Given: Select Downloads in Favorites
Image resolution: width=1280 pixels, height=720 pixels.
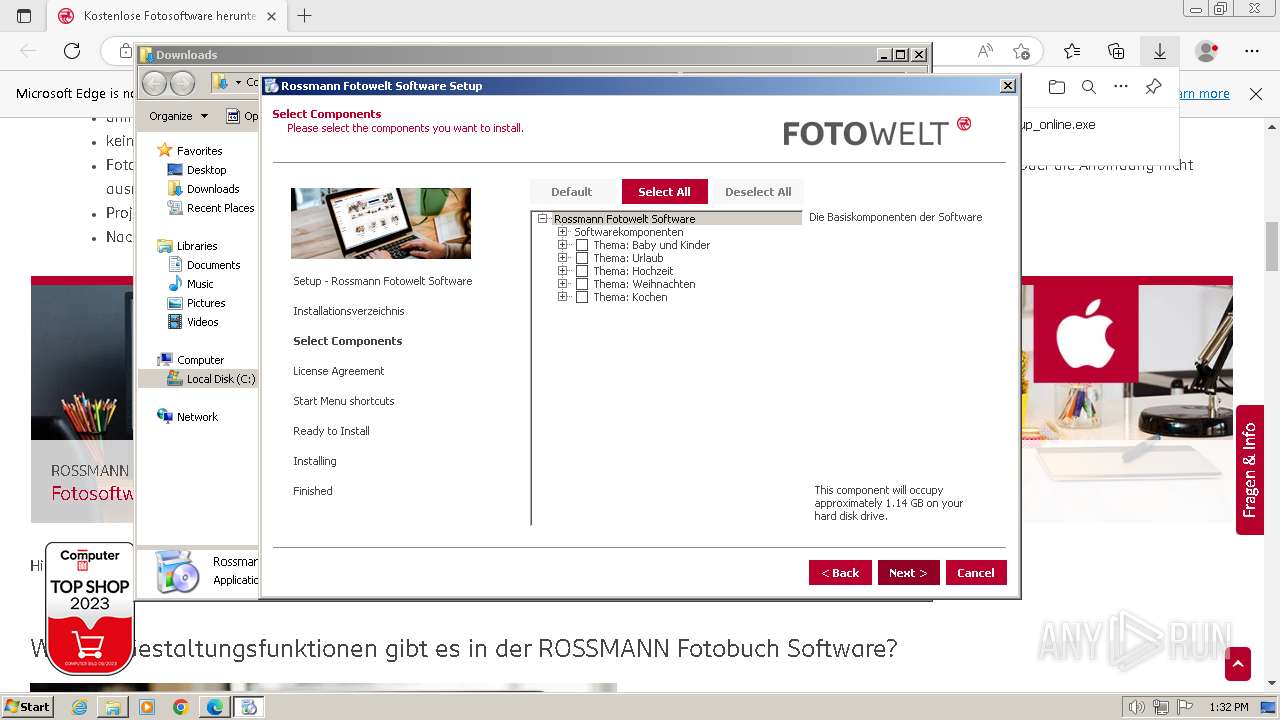Looking at the screenshot, I should pos(212,189).
